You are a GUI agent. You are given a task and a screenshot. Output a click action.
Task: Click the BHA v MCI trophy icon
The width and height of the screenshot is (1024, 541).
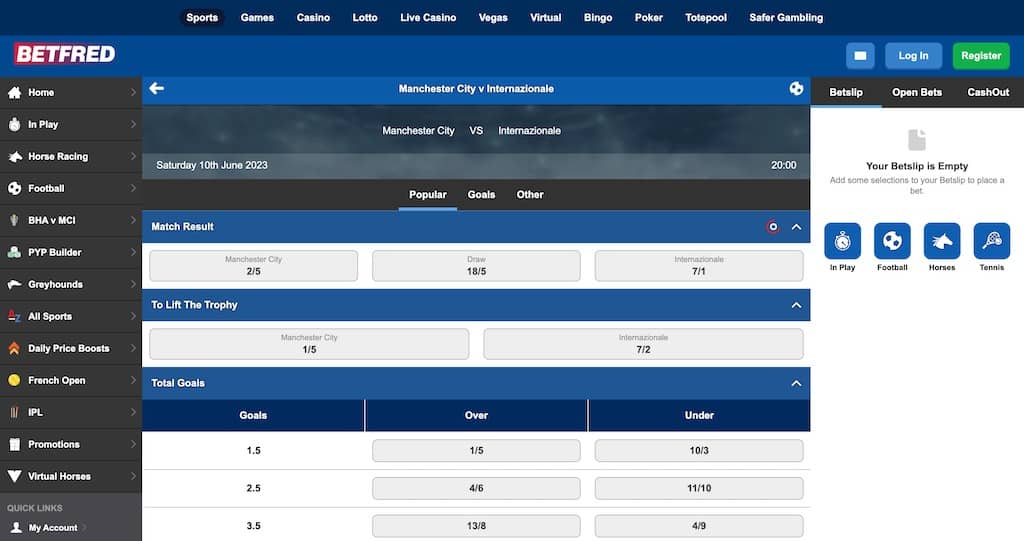tap(14, 220)
